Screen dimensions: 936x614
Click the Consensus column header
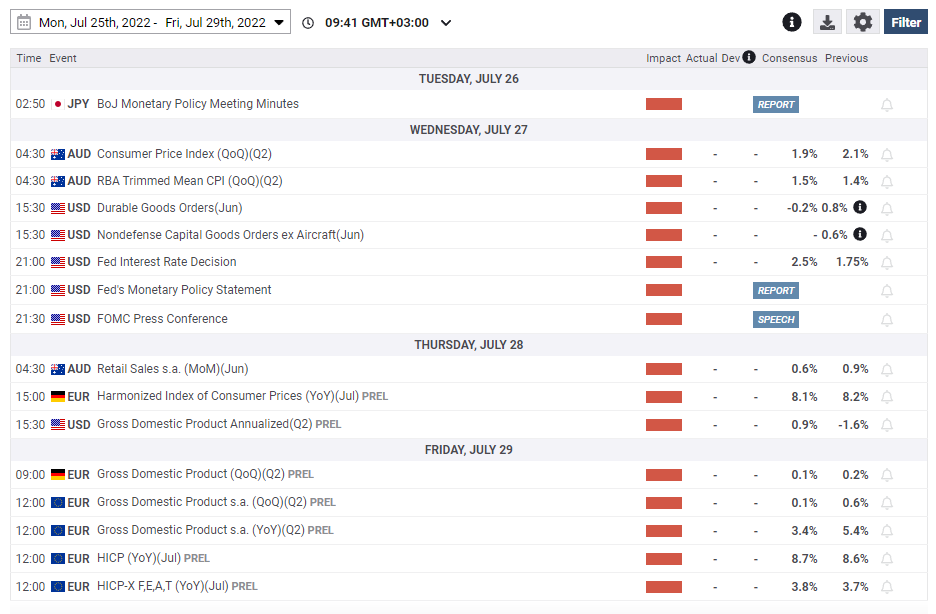(789, 58)
